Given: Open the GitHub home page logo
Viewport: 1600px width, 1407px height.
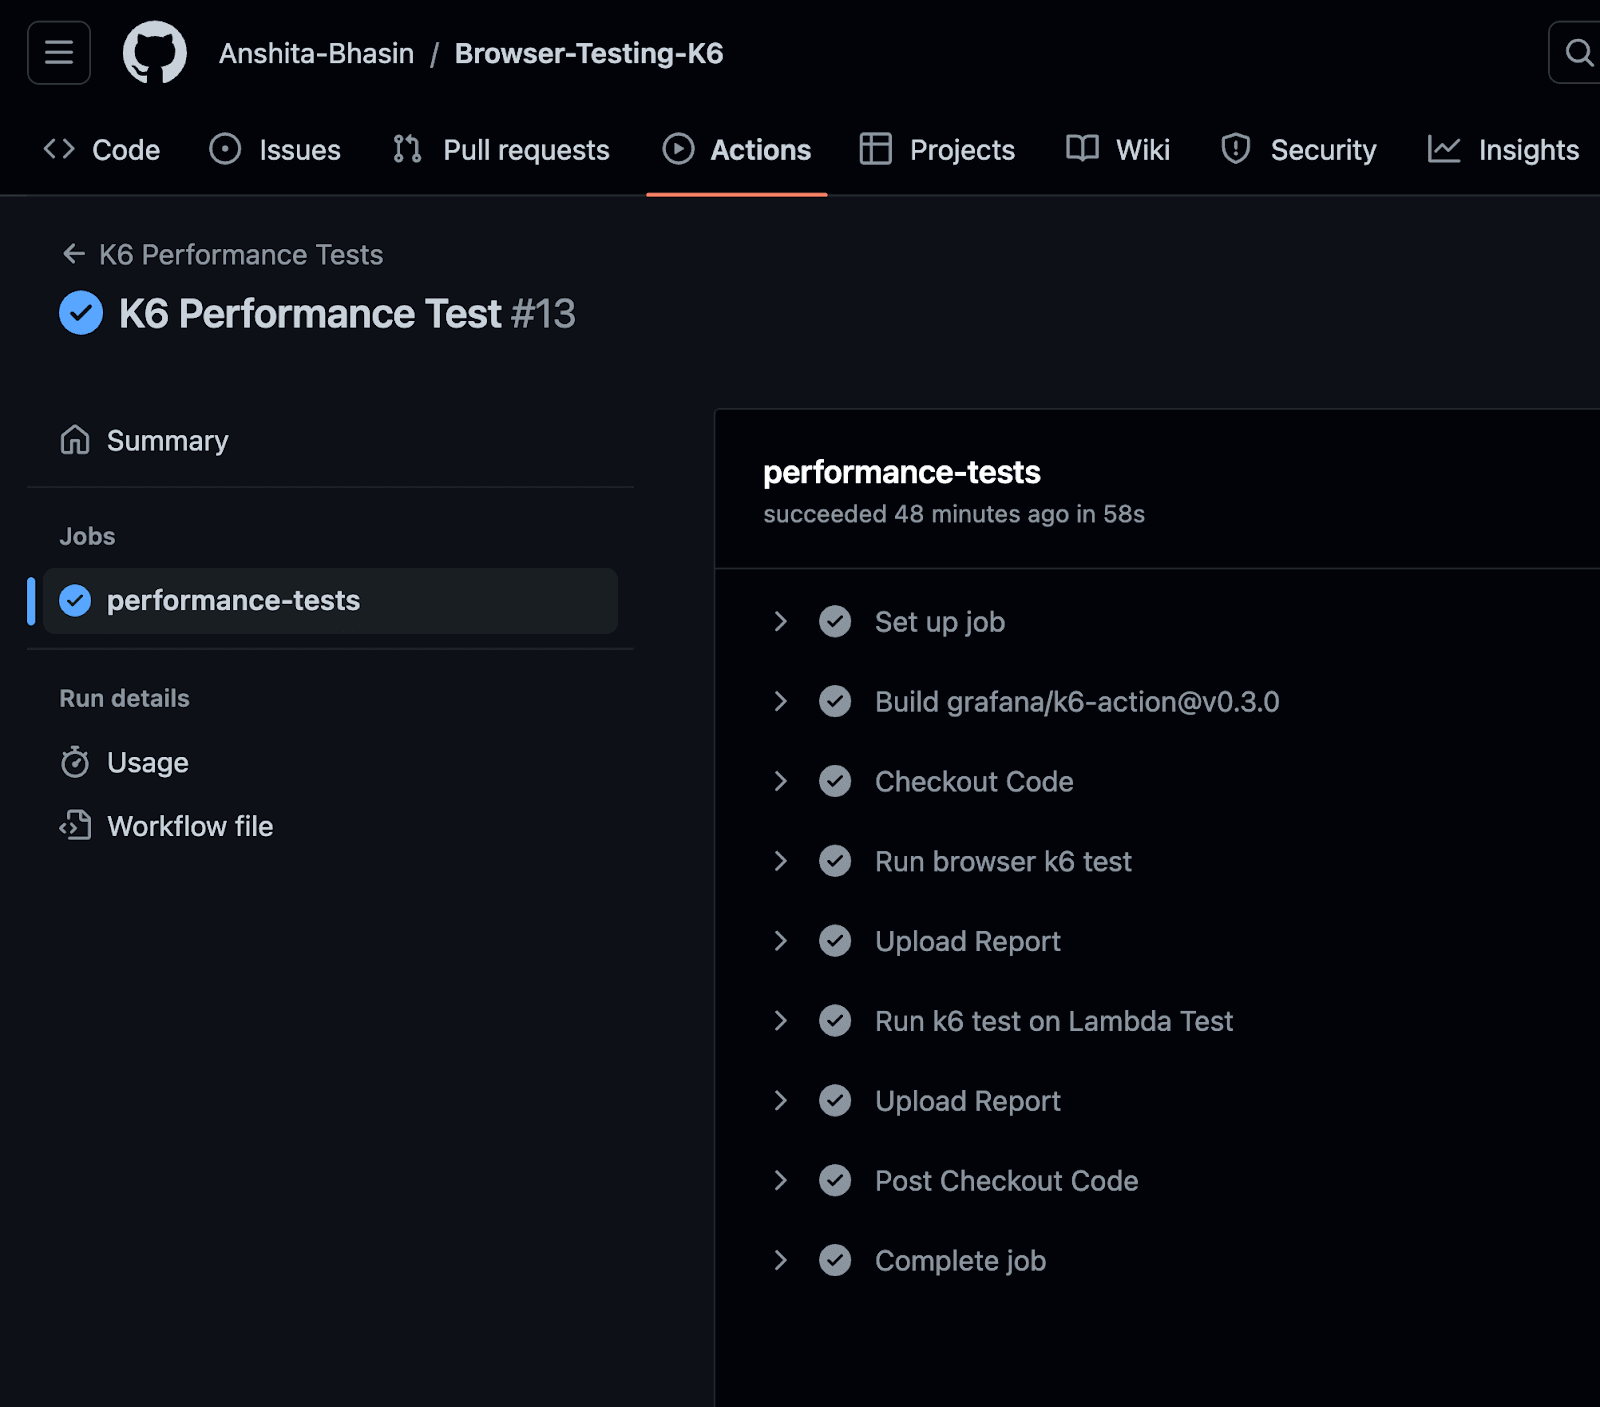Looking at the screenshot, I should [x=154, y=52].
